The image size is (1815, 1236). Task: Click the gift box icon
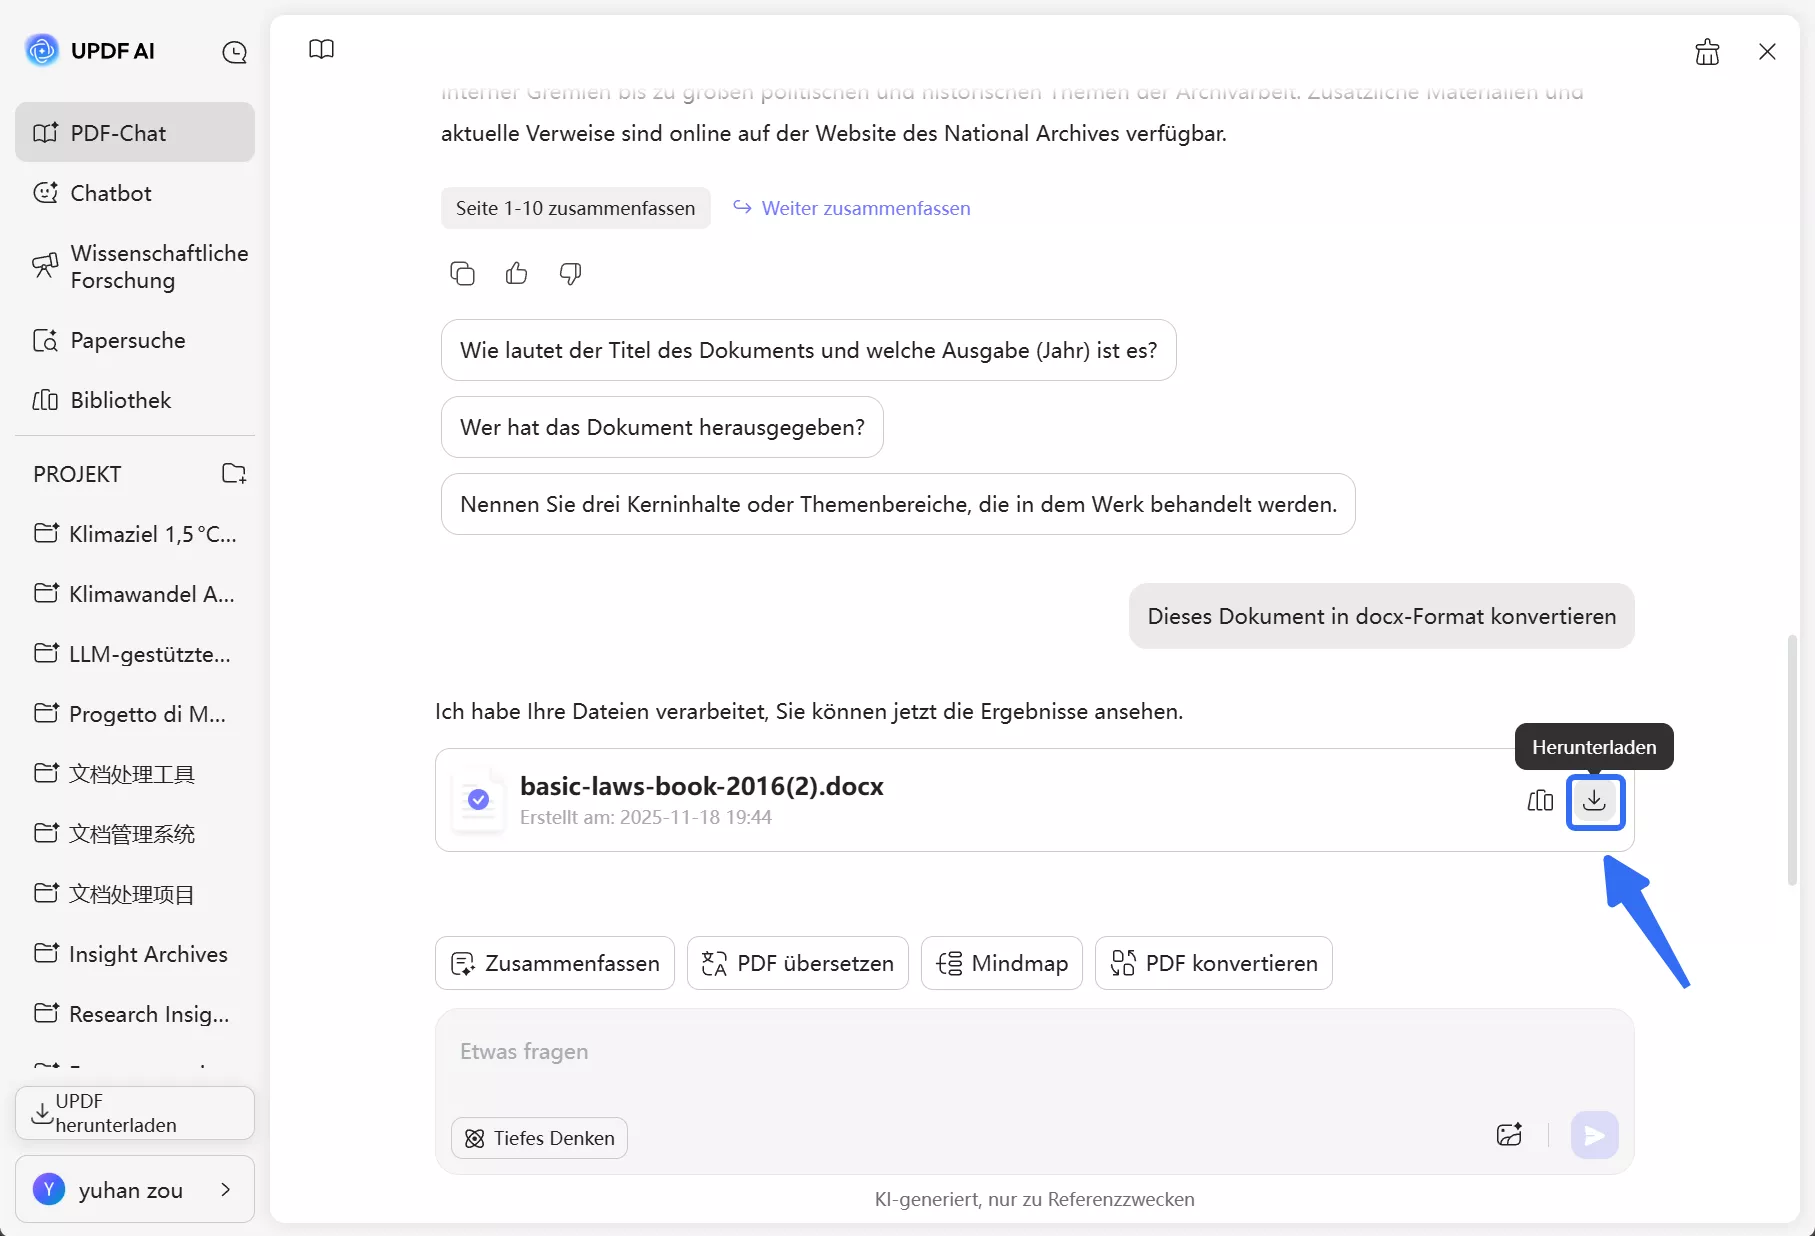[1707, 52]
